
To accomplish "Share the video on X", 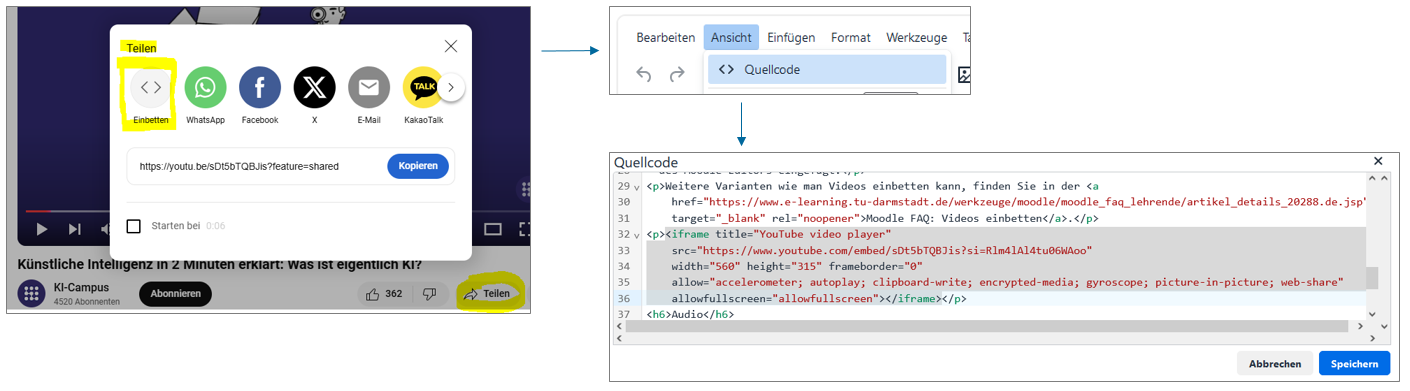I will (314, 87).
